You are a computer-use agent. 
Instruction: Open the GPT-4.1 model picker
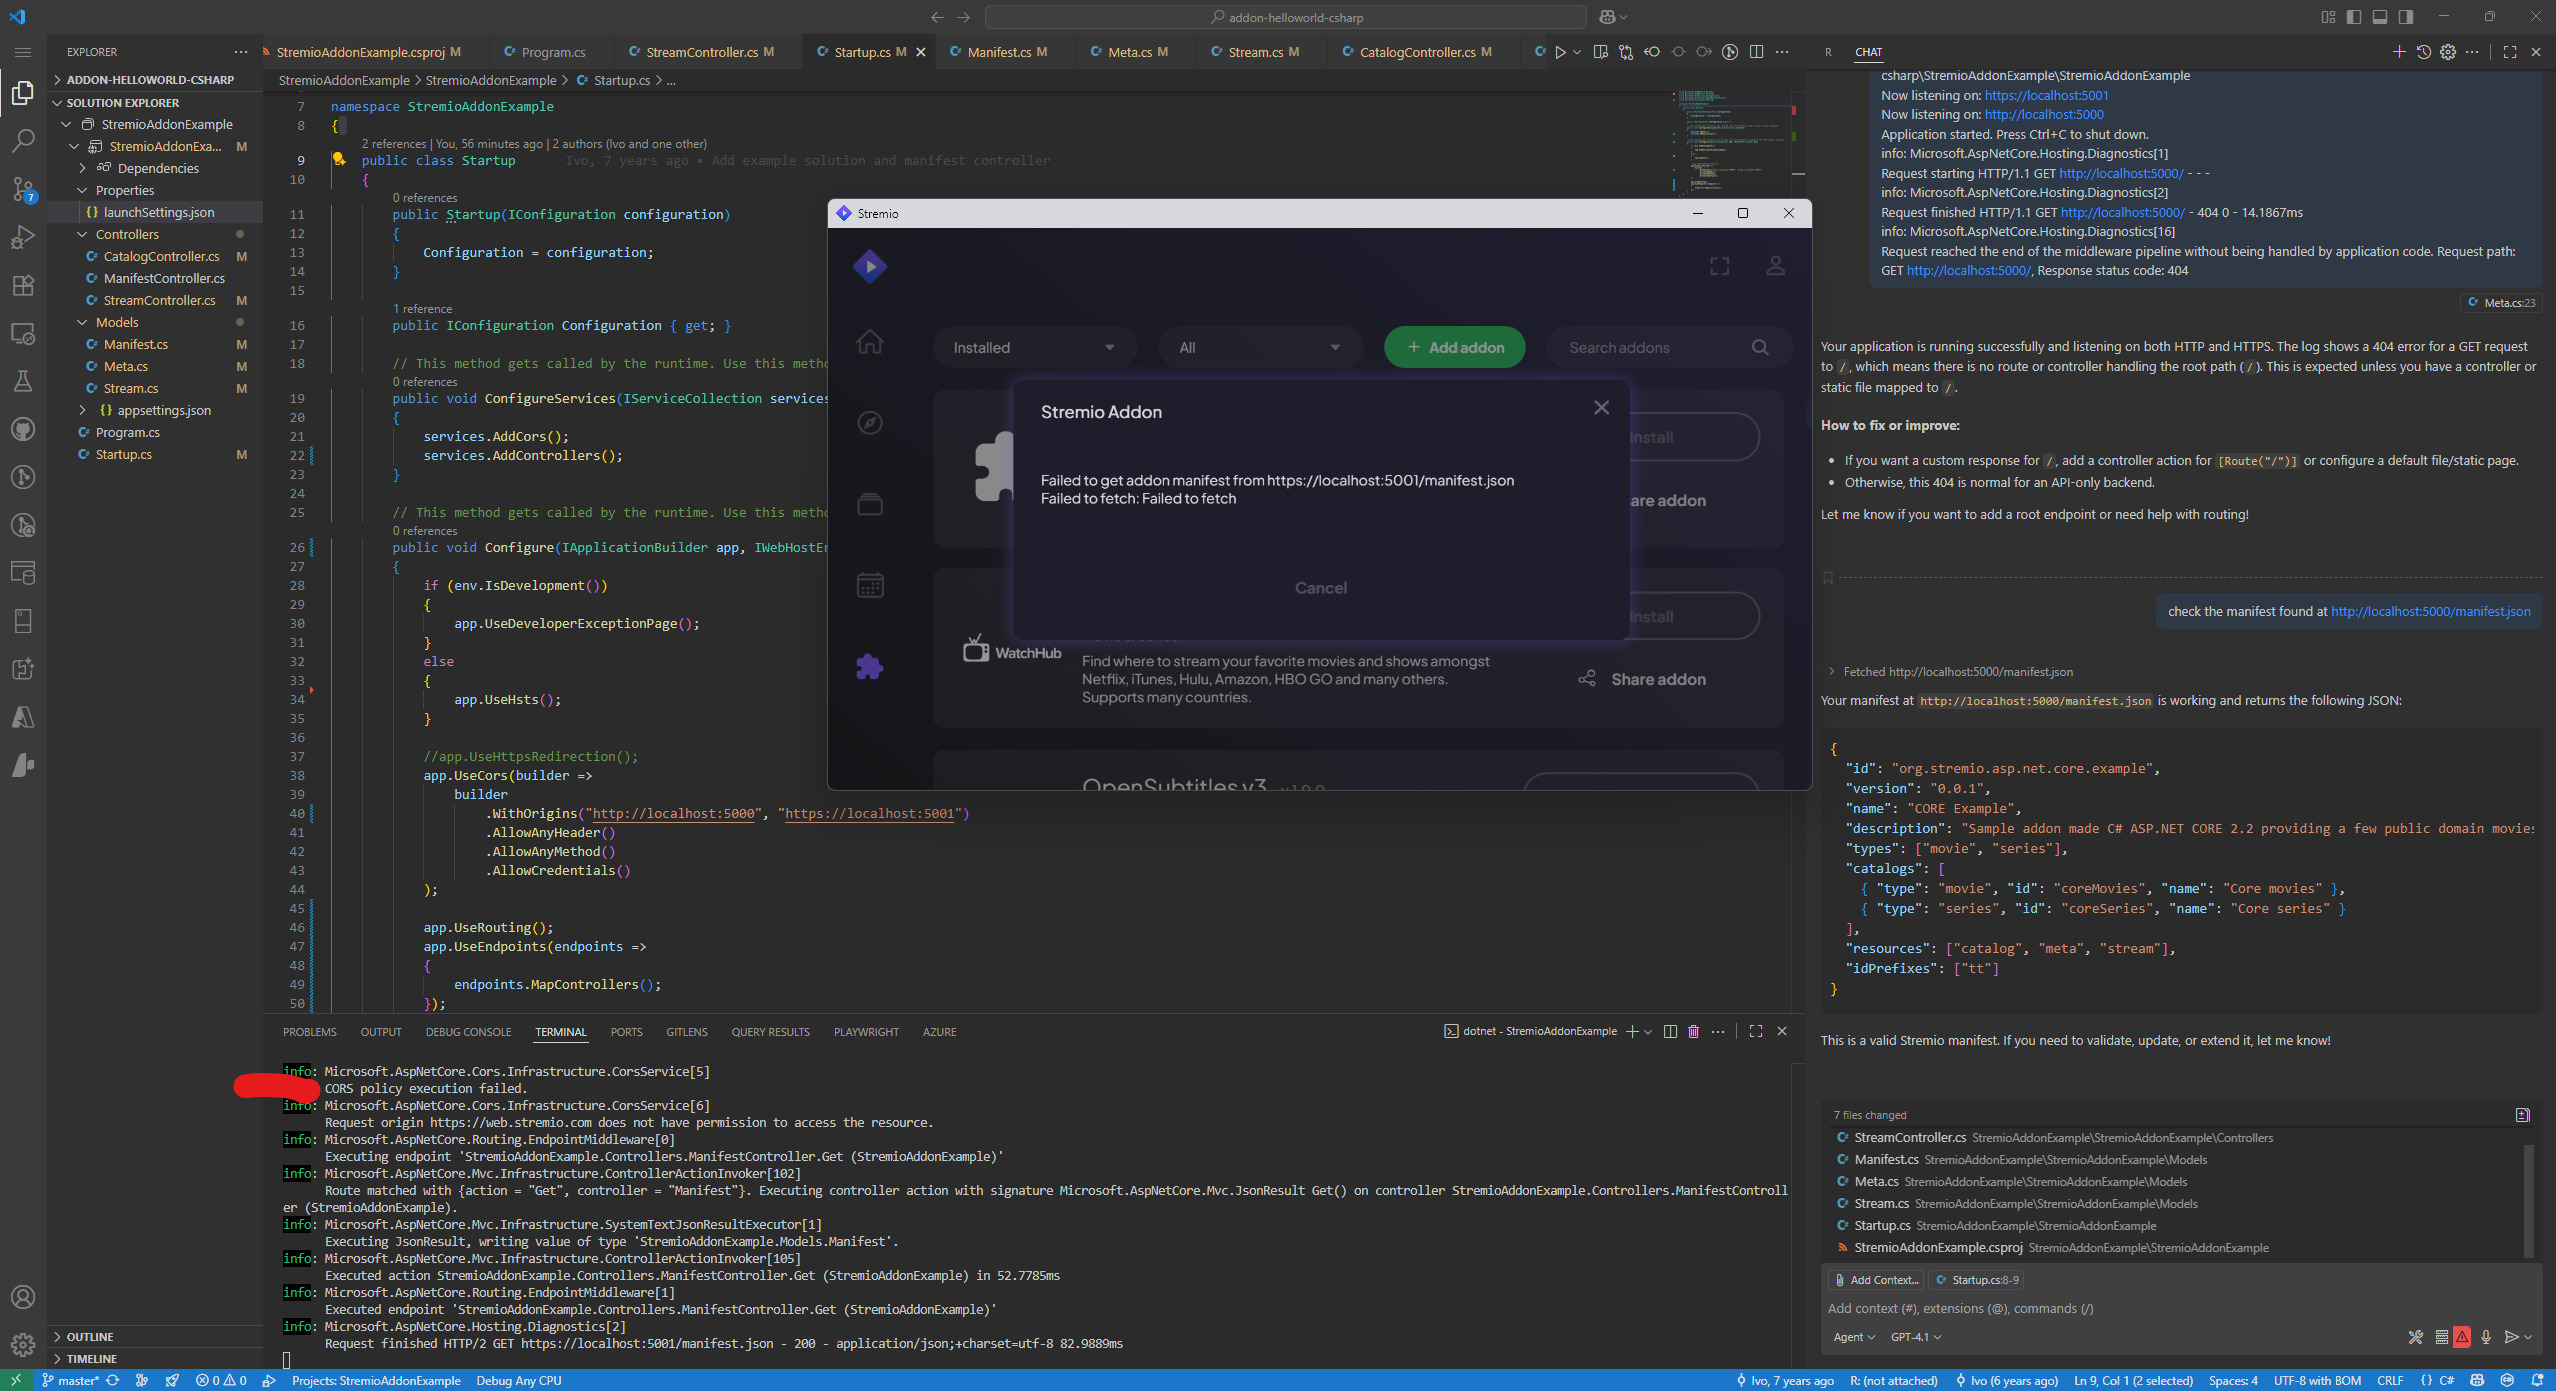(x=1915, y=1337)
